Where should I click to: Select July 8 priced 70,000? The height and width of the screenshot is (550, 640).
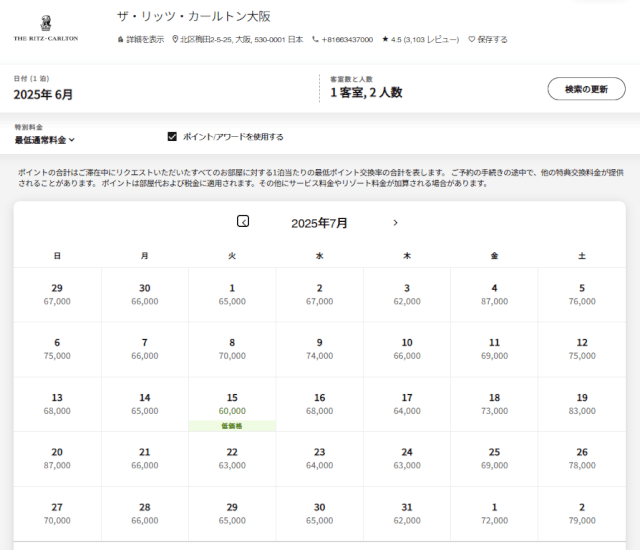(x=232, y=349)
